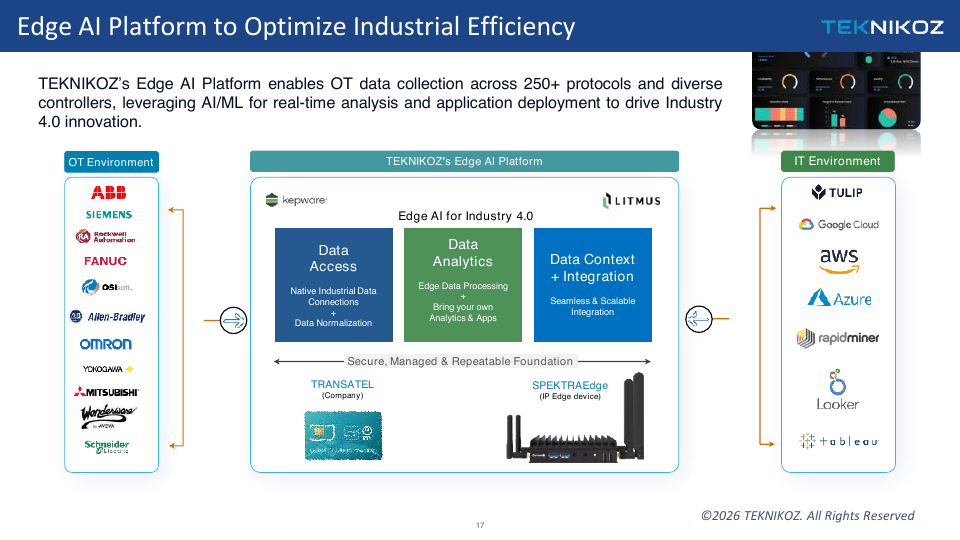Click the Wonderware logo

click(x=108, y=416)
